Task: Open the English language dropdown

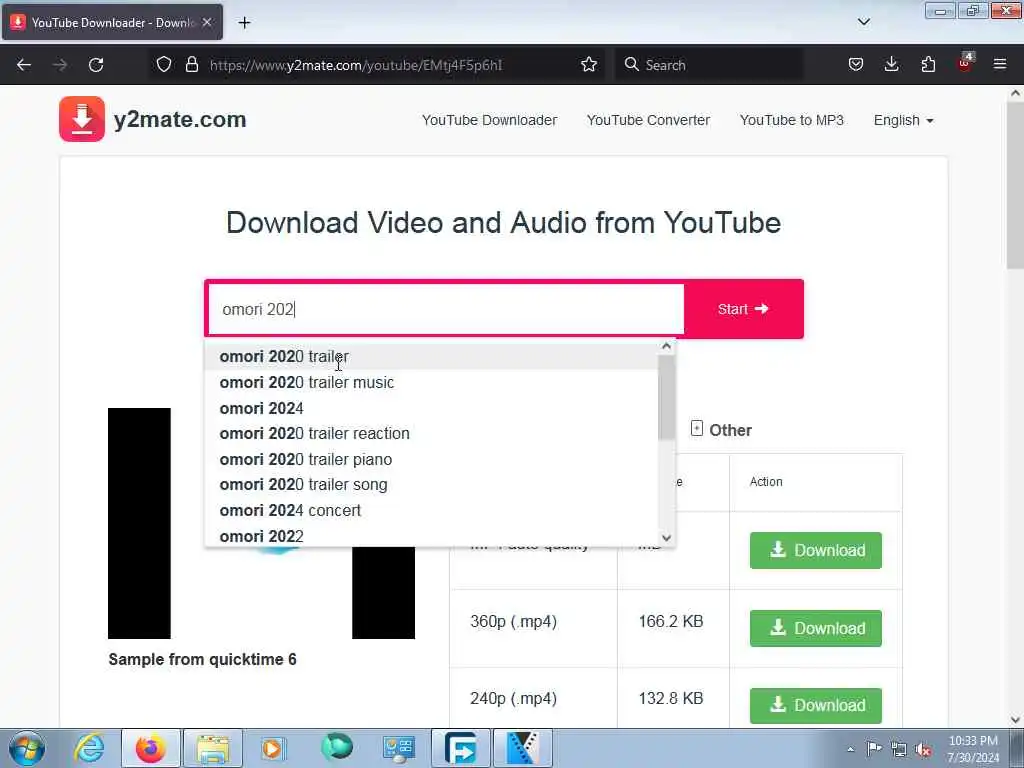Action: 904,120
